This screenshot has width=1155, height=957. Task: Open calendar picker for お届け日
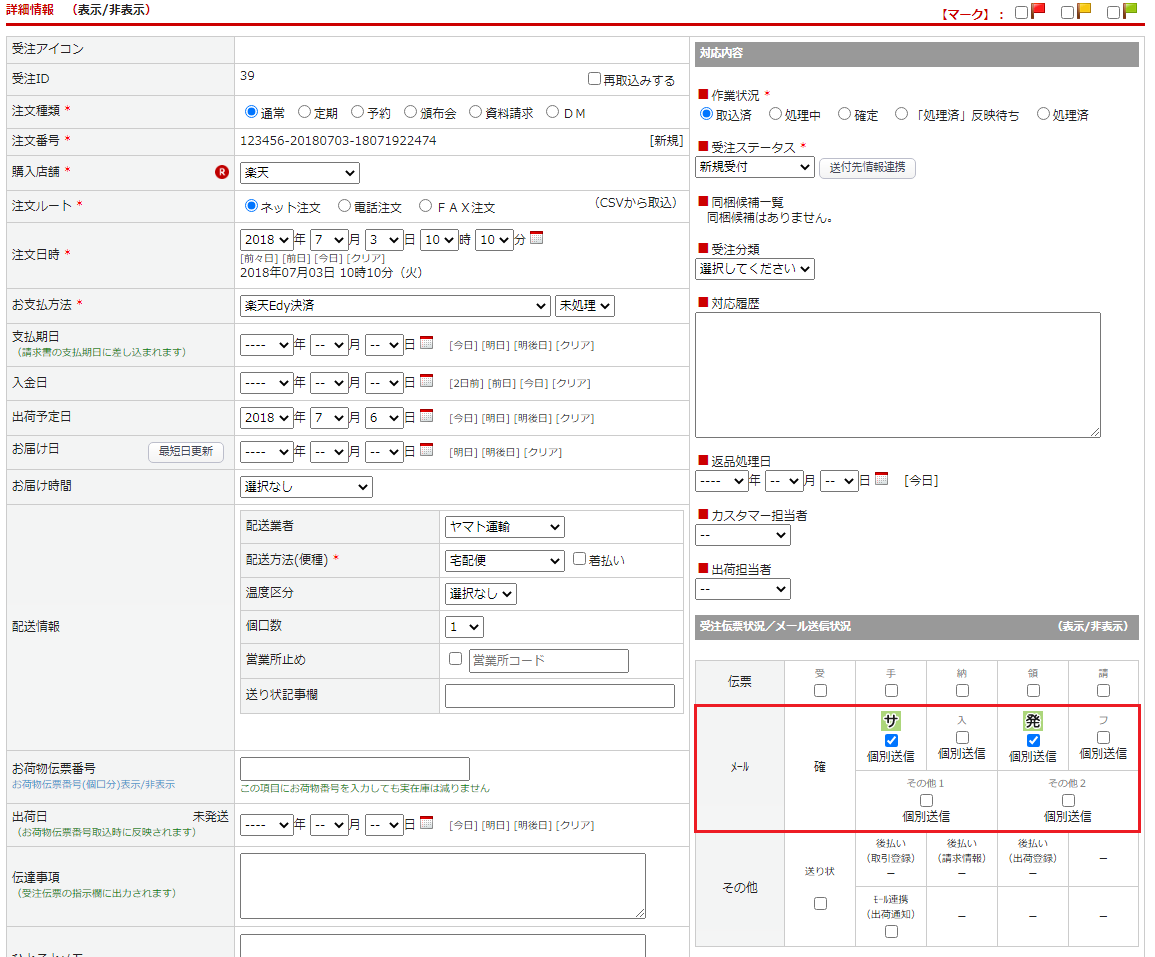pyautogui.click(x=426, y=450)
